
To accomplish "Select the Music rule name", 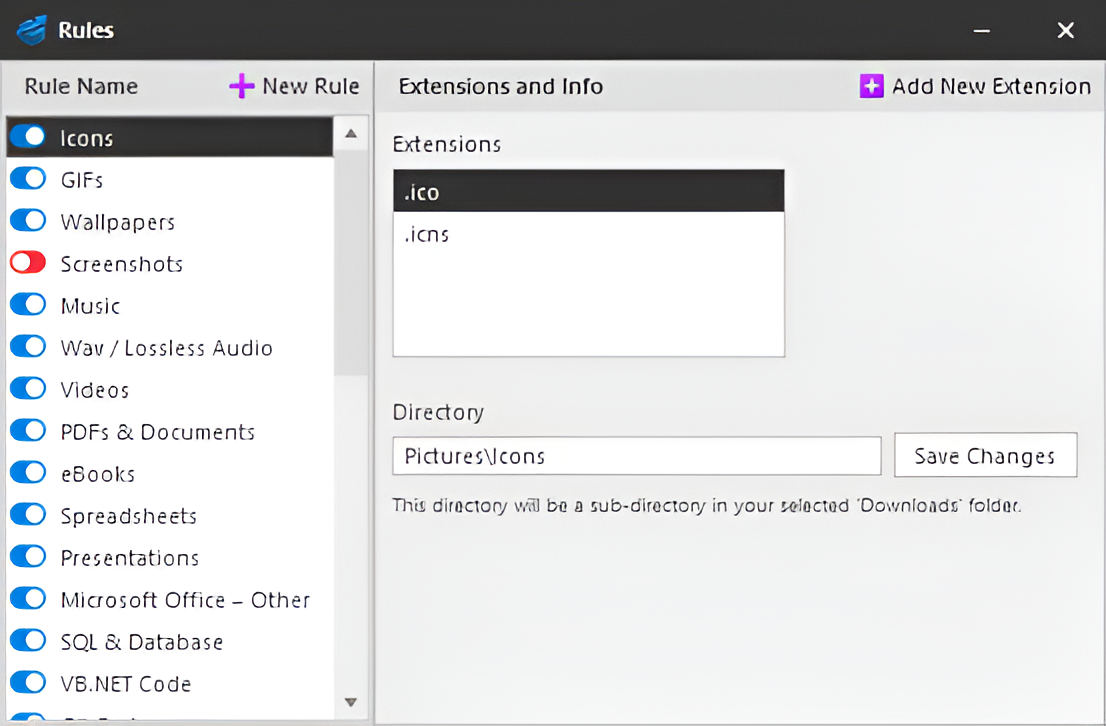I will click(90, 306).
